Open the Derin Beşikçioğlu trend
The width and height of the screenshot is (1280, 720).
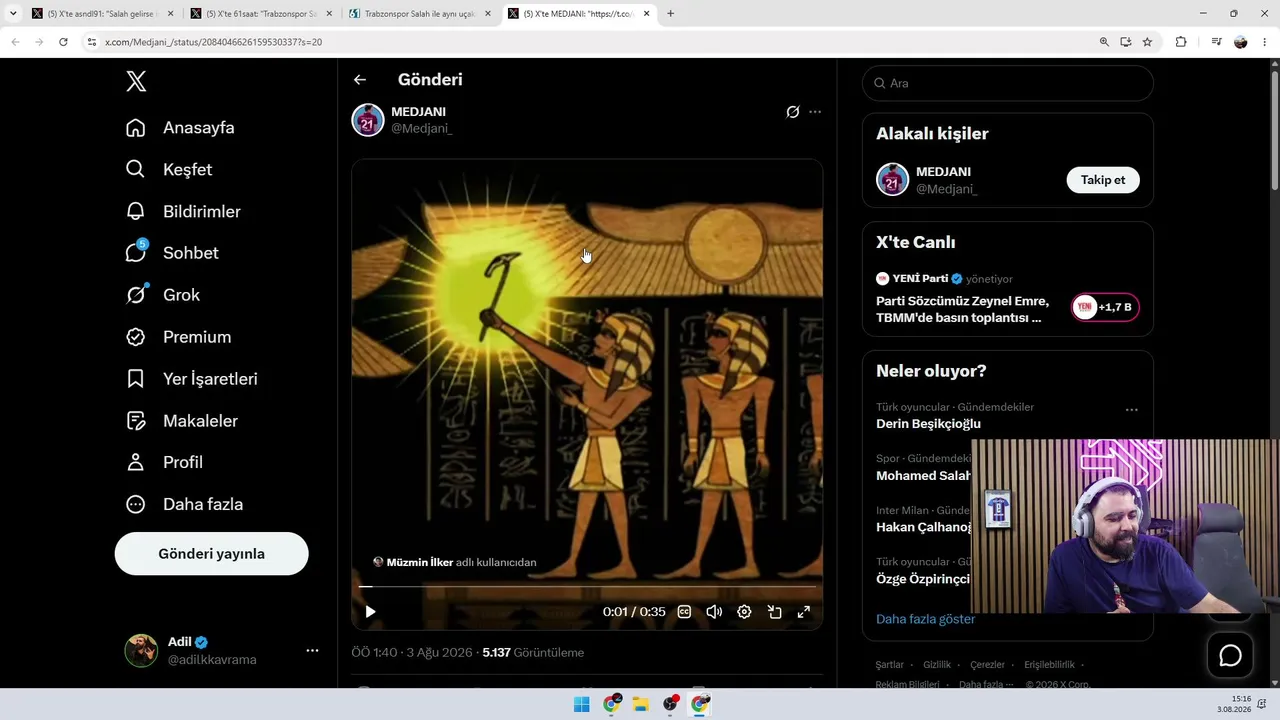928,424
